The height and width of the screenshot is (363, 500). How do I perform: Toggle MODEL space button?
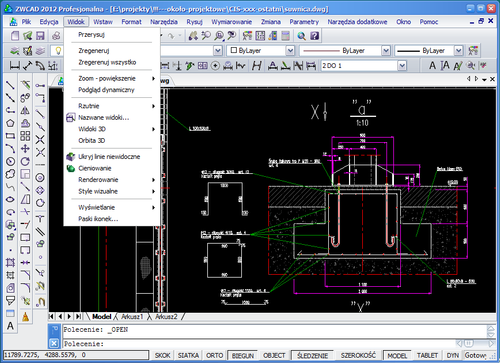pyautogui.click(x=397, y=355)
